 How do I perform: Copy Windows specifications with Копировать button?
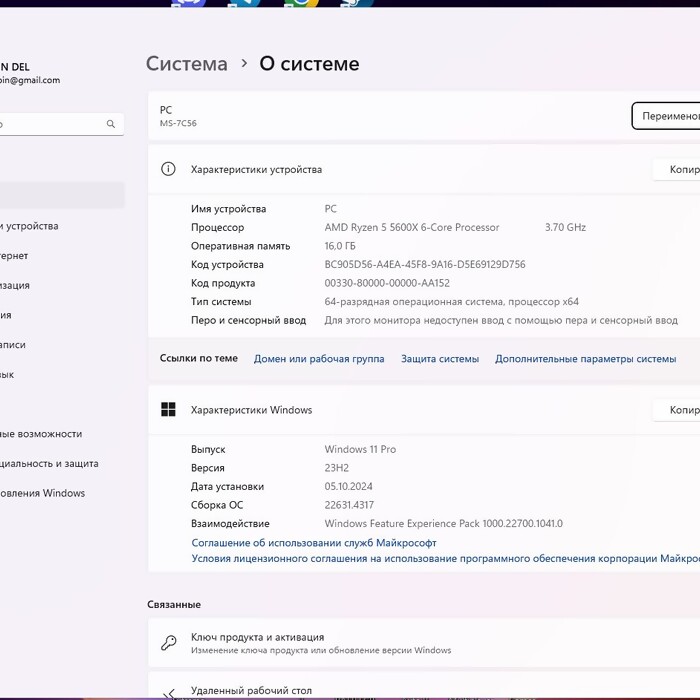pyautogui.click(x=676, y=409)
